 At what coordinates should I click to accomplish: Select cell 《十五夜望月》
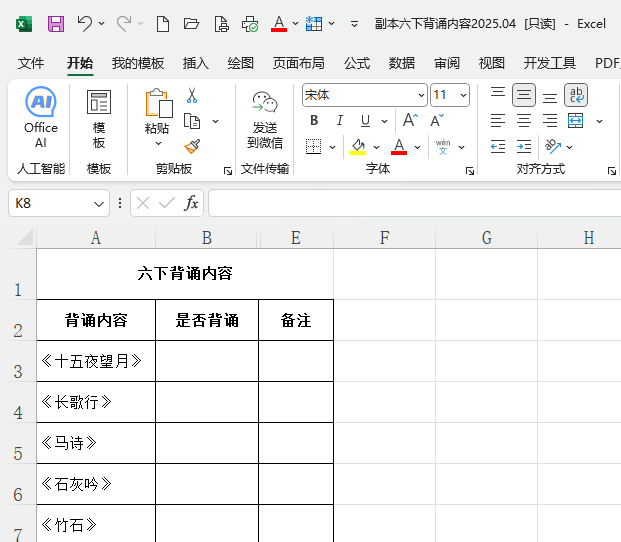pyautogui.click(x=96, y=361)
